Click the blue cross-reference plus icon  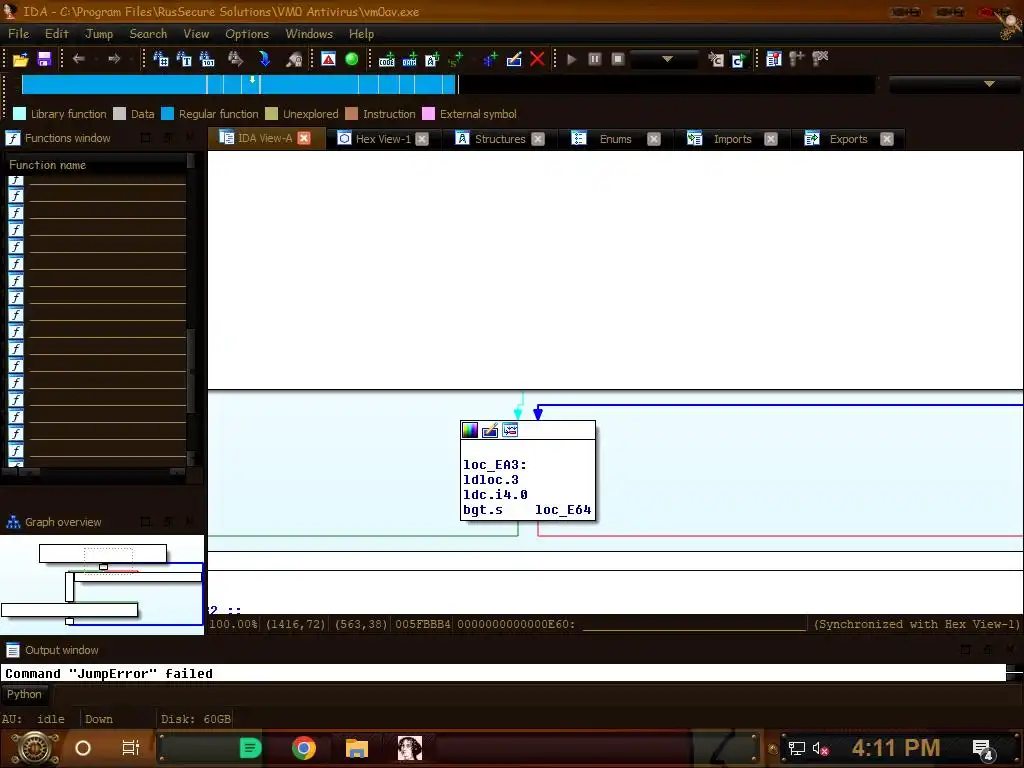[x=490, y=59]
